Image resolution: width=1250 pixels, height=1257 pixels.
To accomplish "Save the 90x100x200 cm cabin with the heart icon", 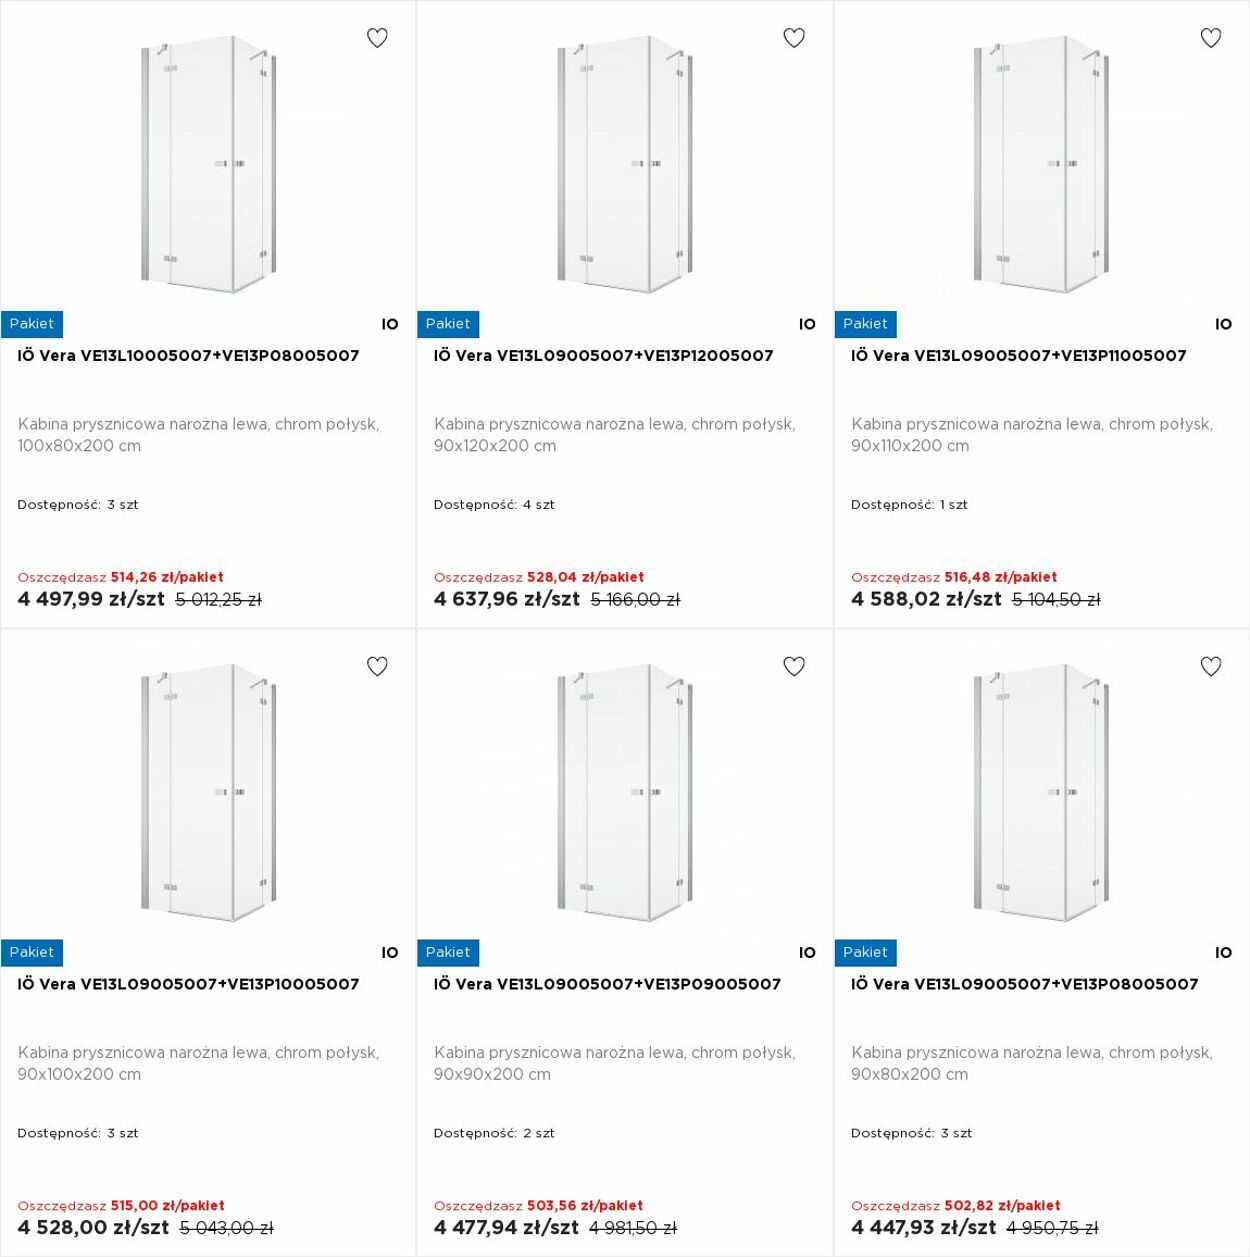I will tap(377, 666).
